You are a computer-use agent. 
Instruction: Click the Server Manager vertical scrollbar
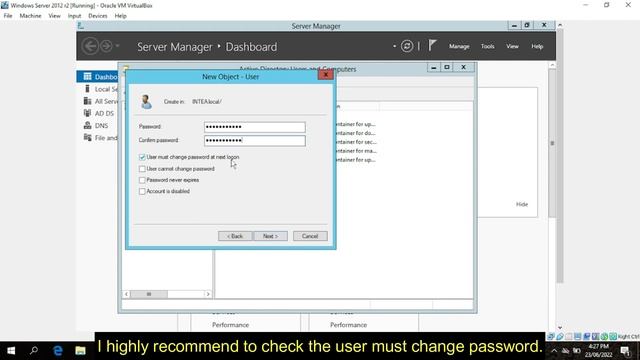coord(552,143)
